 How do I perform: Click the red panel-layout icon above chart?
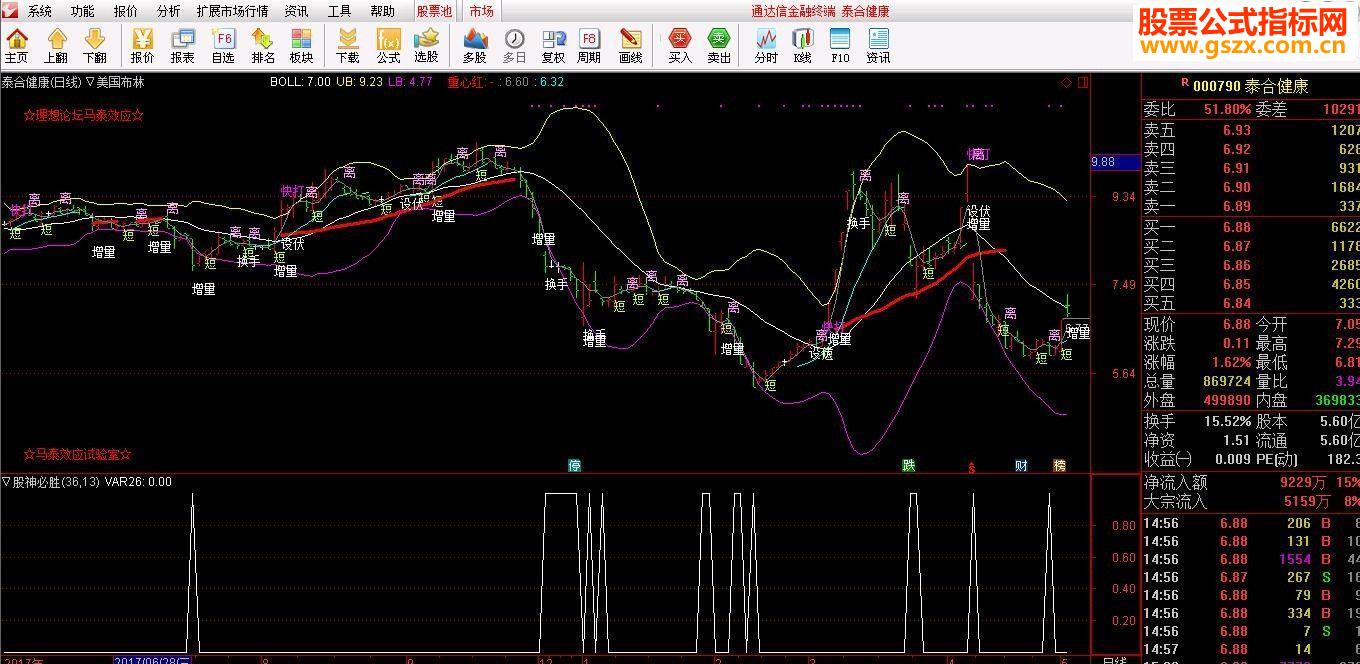point(1083,82)
